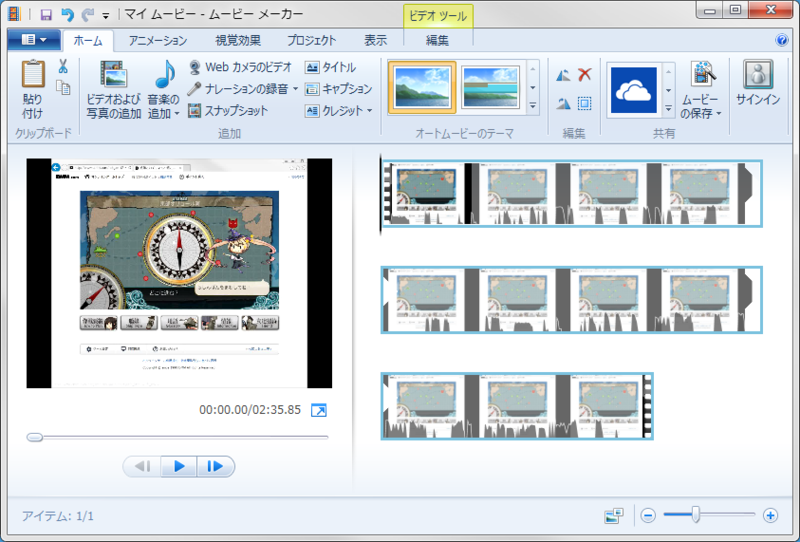
Task: Switch to the 視覚効果 tab
Action: coord(238,41)
